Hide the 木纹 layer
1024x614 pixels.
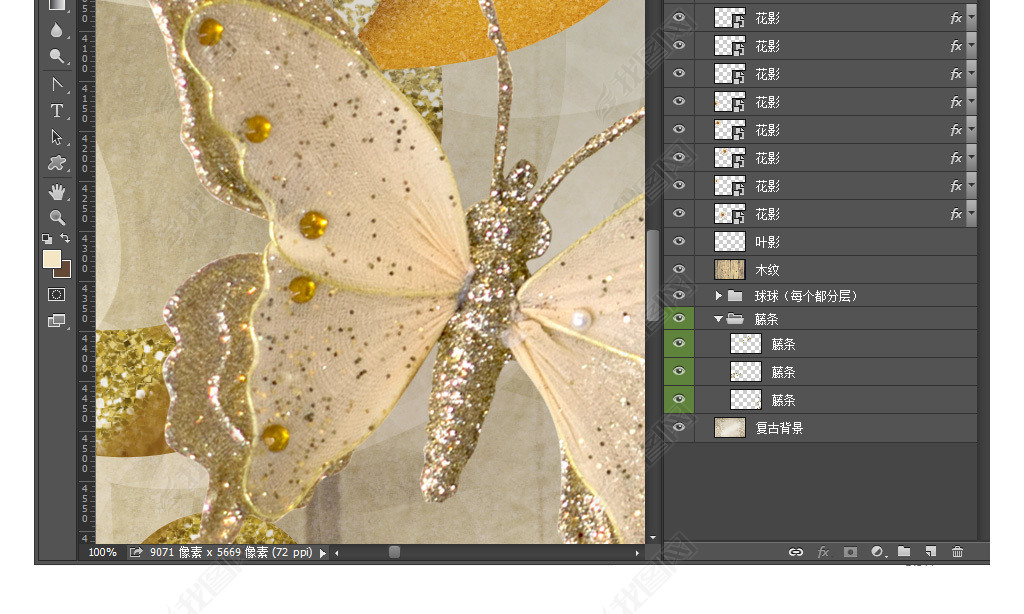tap(679, 270)
